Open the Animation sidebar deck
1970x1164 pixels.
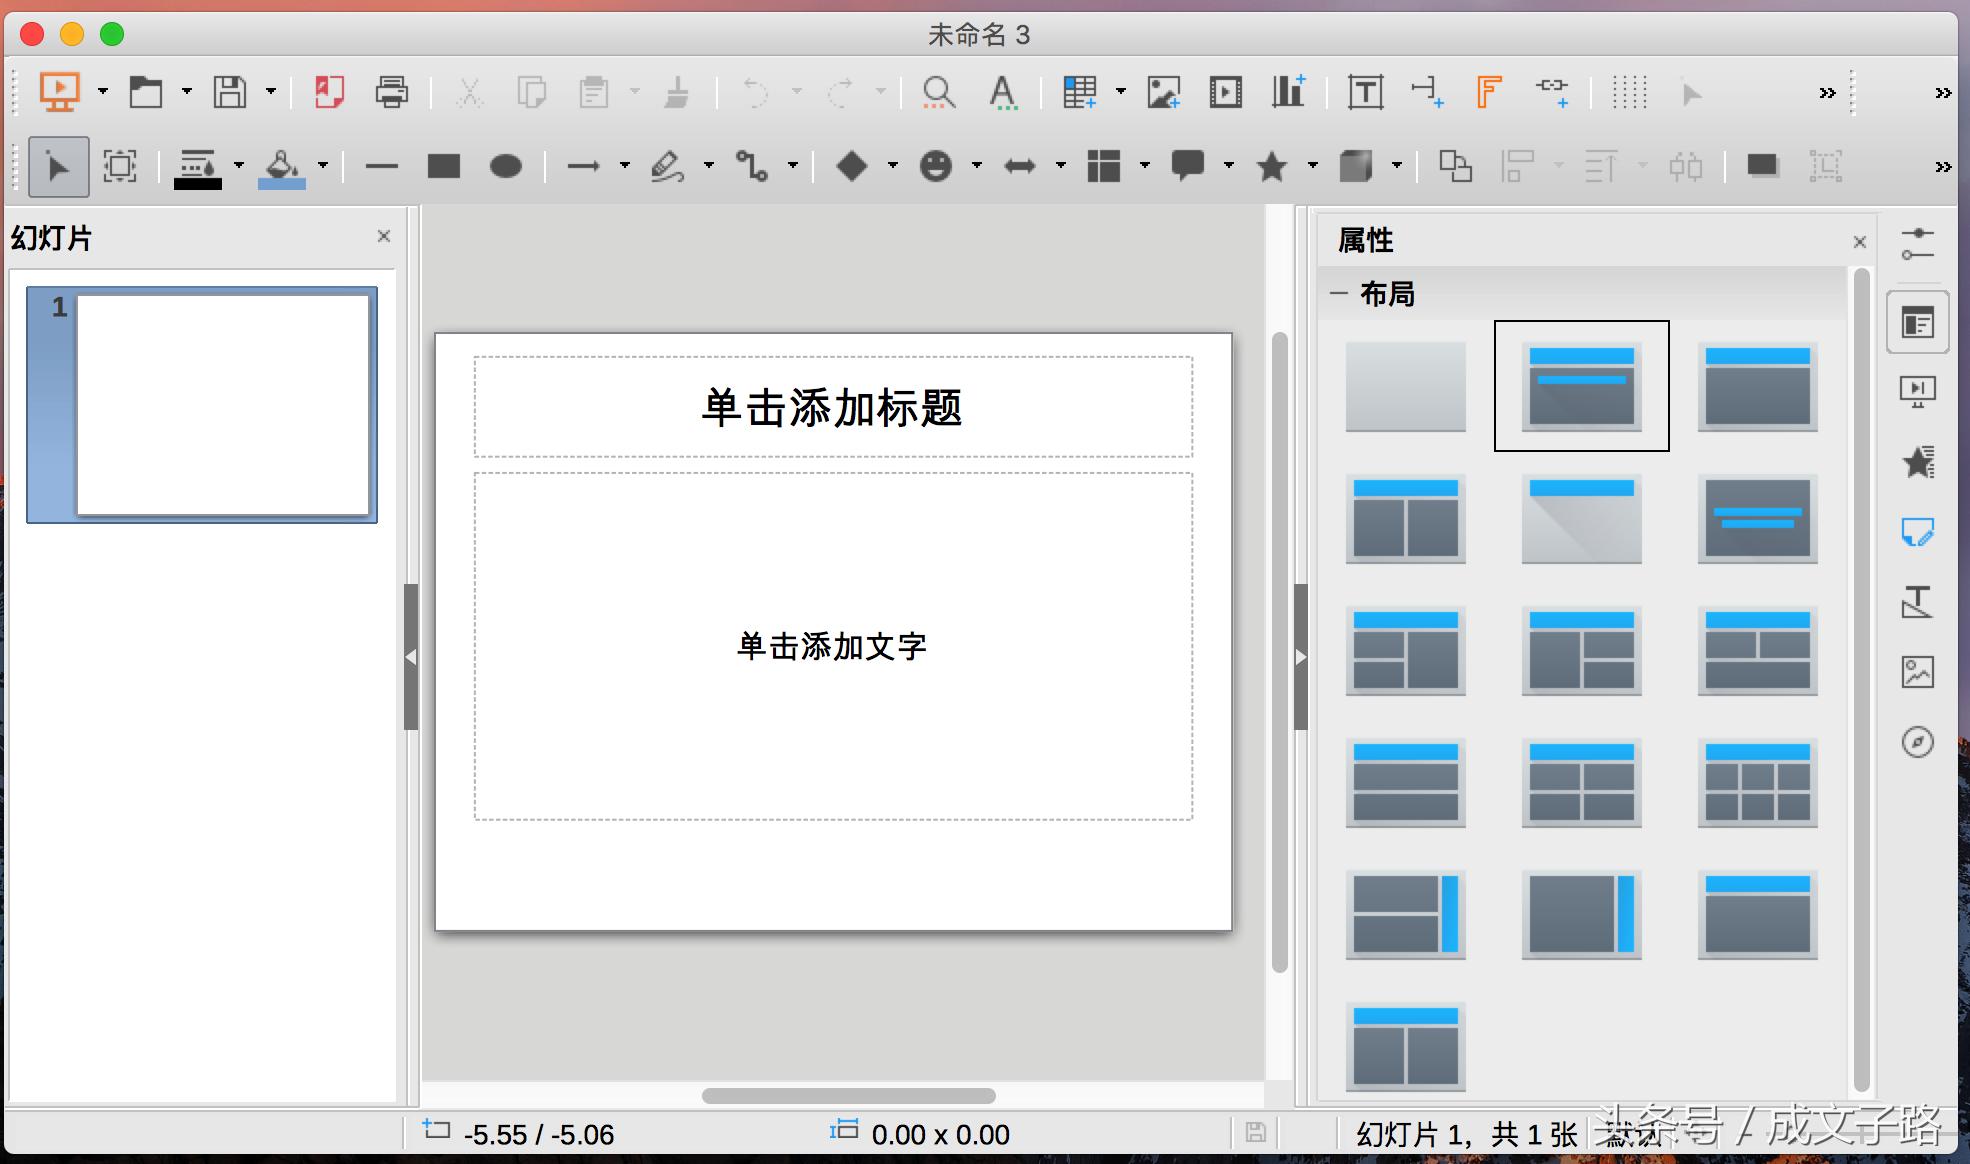[x=1918, y=462]
